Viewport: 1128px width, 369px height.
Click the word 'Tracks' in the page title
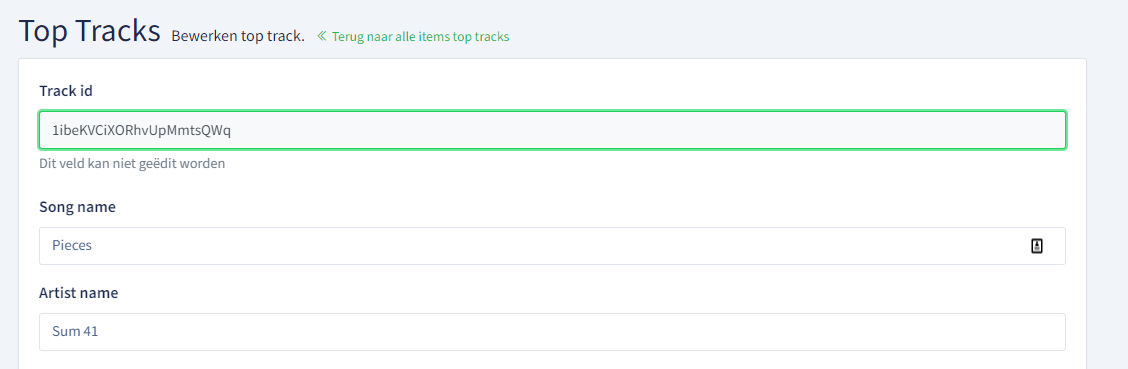coord(117,31)
